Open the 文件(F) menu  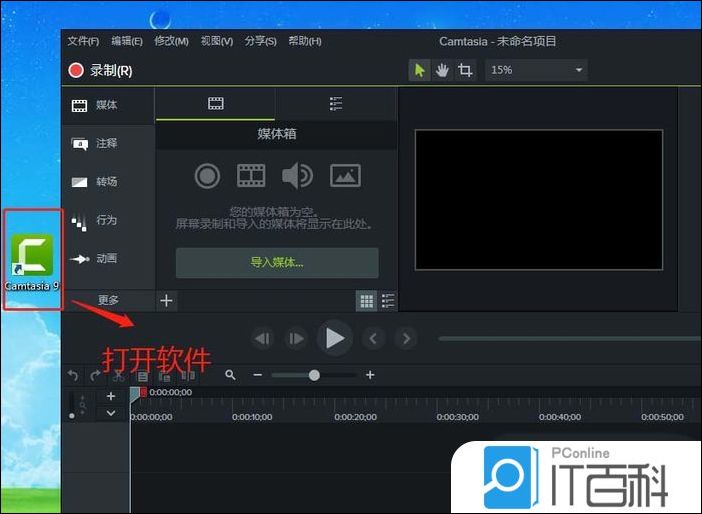point(83,41)
